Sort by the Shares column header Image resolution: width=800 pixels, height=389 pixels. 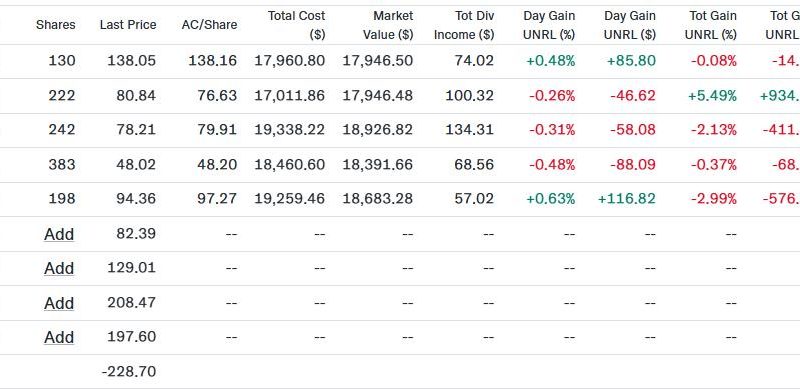(x=56, y=25)
